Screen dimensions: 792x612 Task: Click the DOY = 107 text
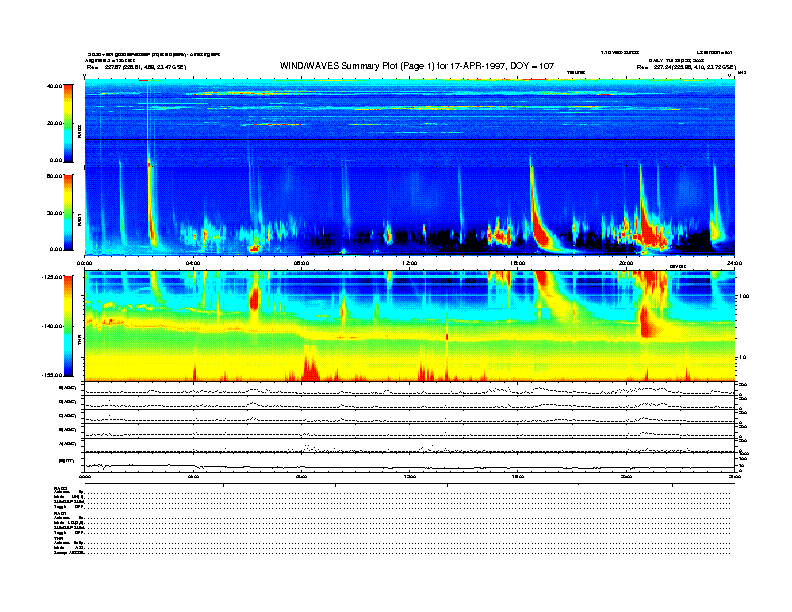pyautogui.click(x=532, y=66)
